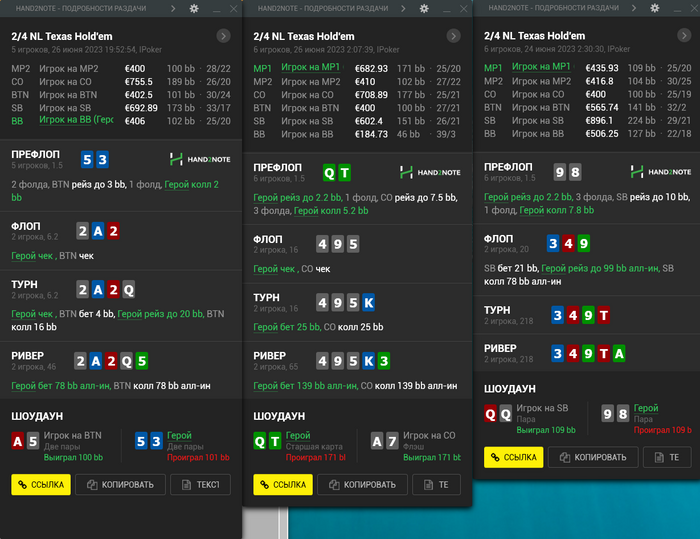Click КОПИРОВАТЬ in the Q T hand window

click(x=362, y=485)
